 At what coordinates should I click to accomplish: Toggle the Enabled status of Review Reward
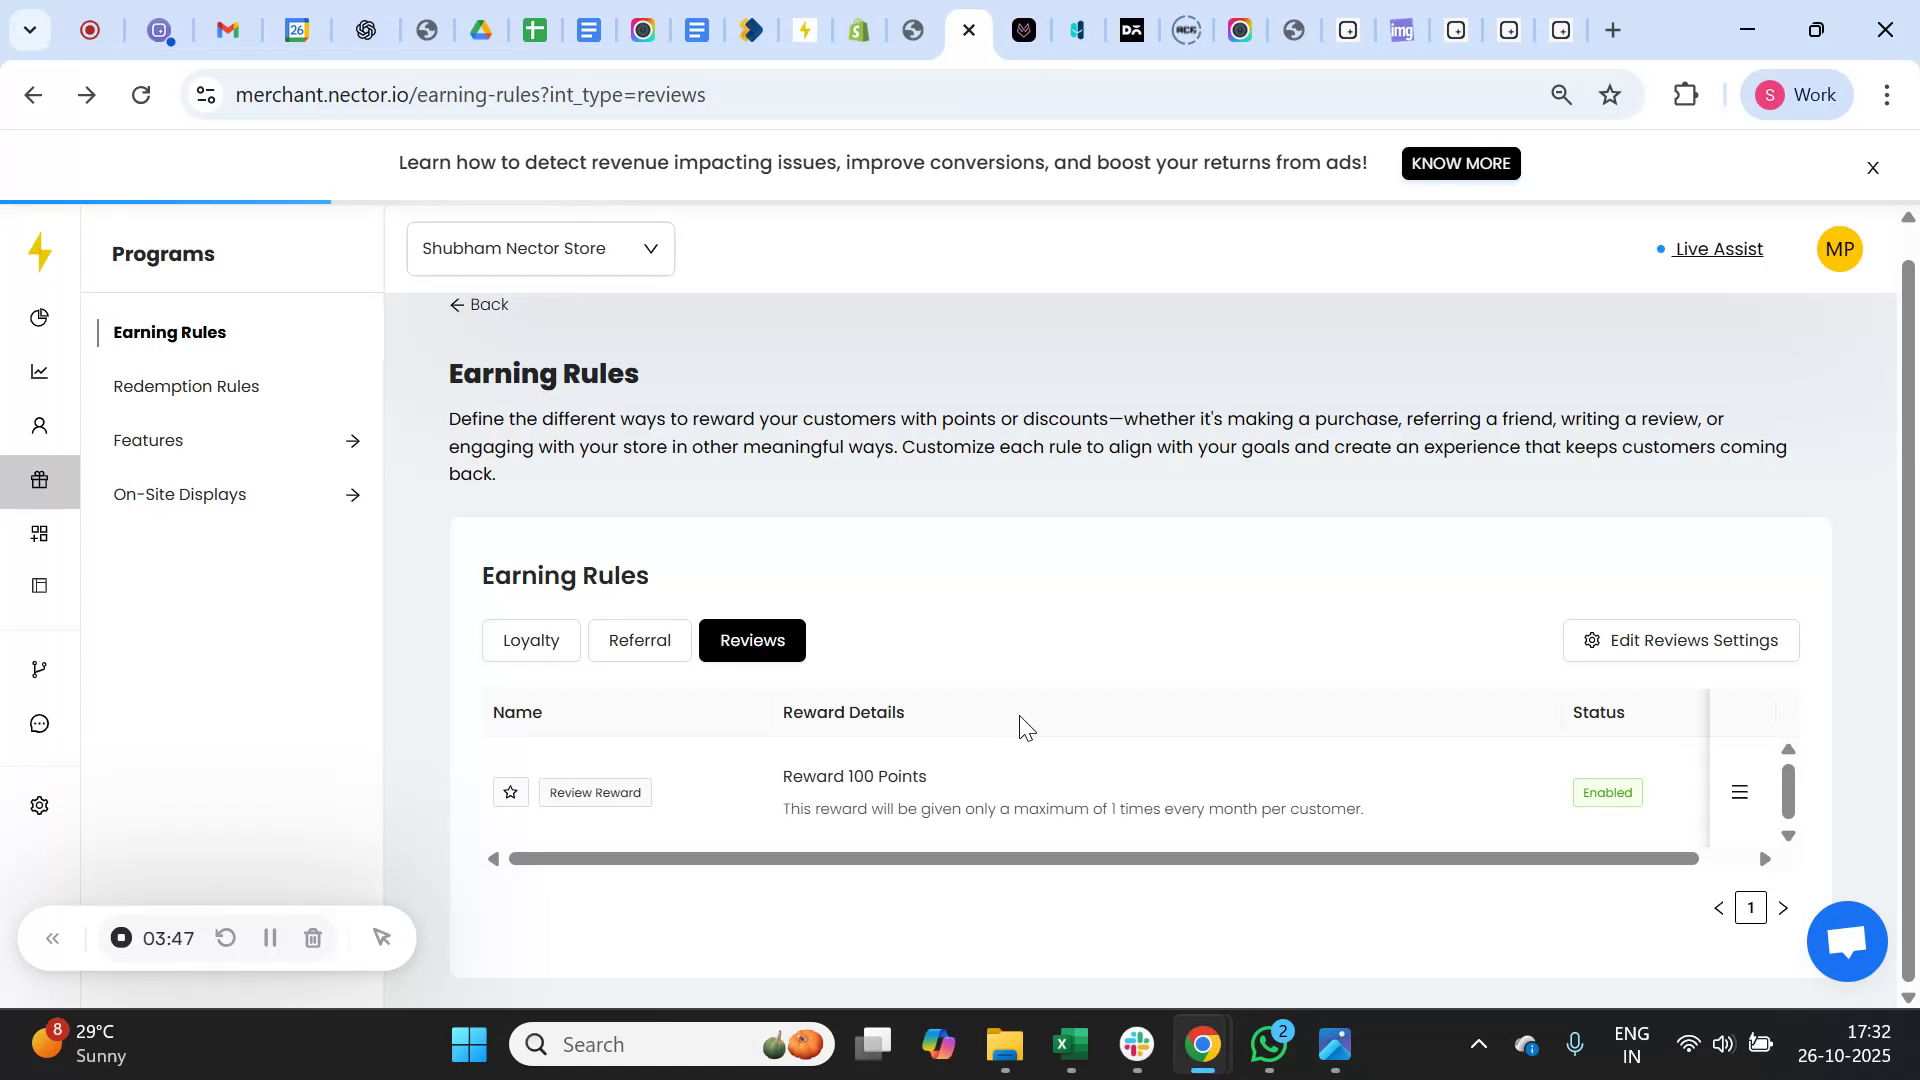click(1607, 792)
